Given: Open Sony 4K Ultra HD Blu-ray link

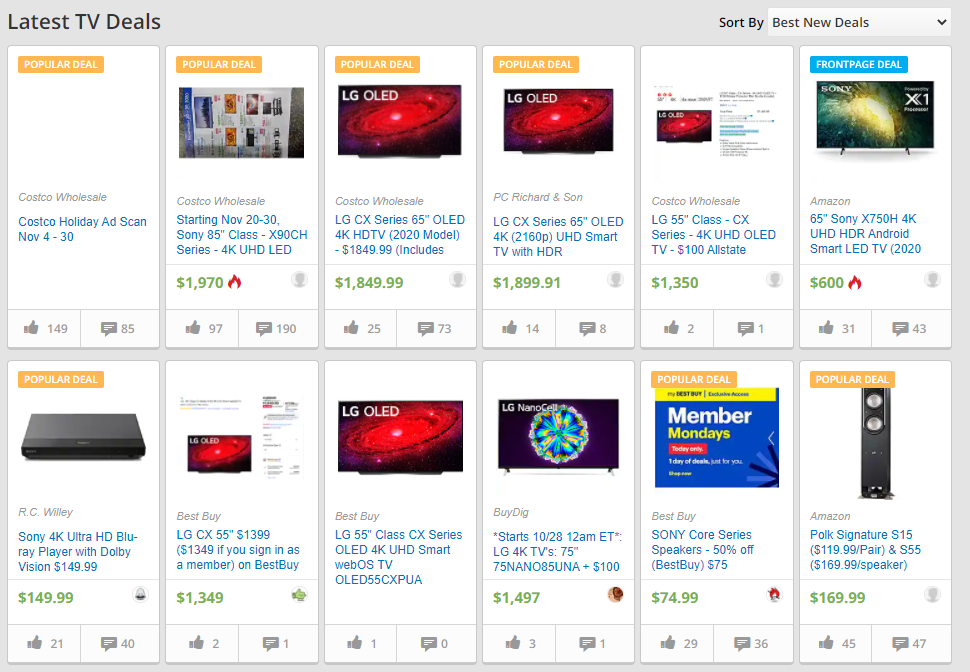Looking at the screenshot, I should click(x=78, y=551).
